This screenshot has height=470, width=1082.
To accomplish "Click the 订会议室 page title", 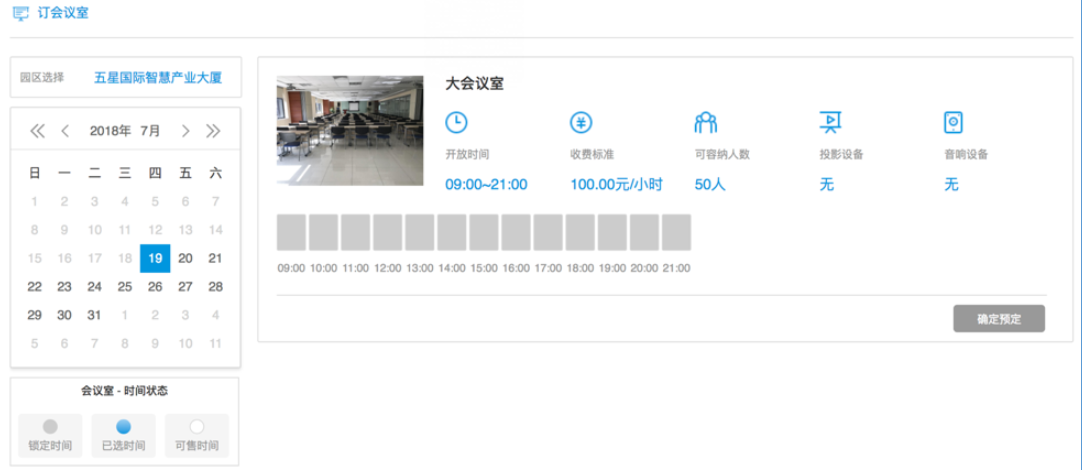I will 63,12.
